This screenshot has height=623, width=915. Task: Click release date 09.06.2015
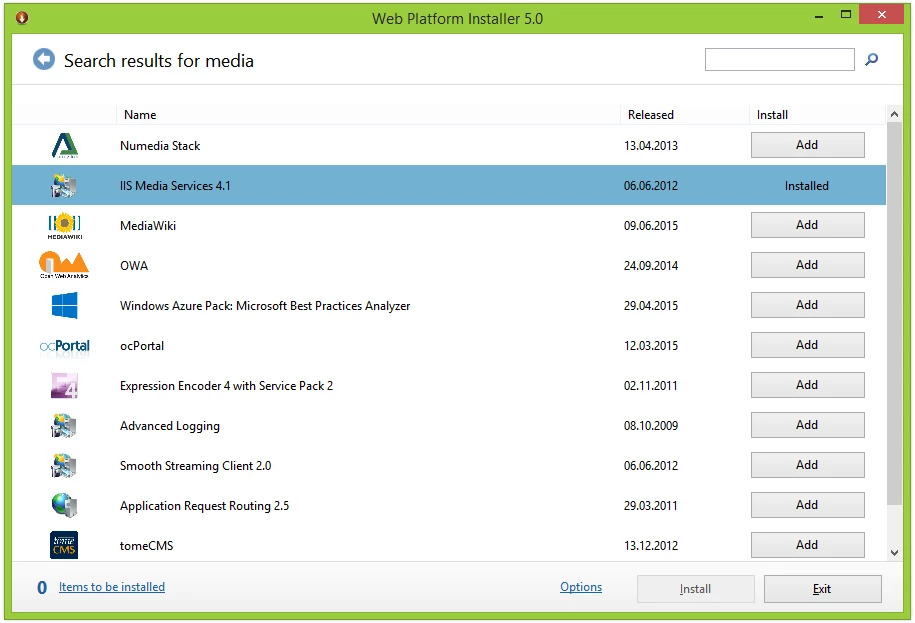651,226
